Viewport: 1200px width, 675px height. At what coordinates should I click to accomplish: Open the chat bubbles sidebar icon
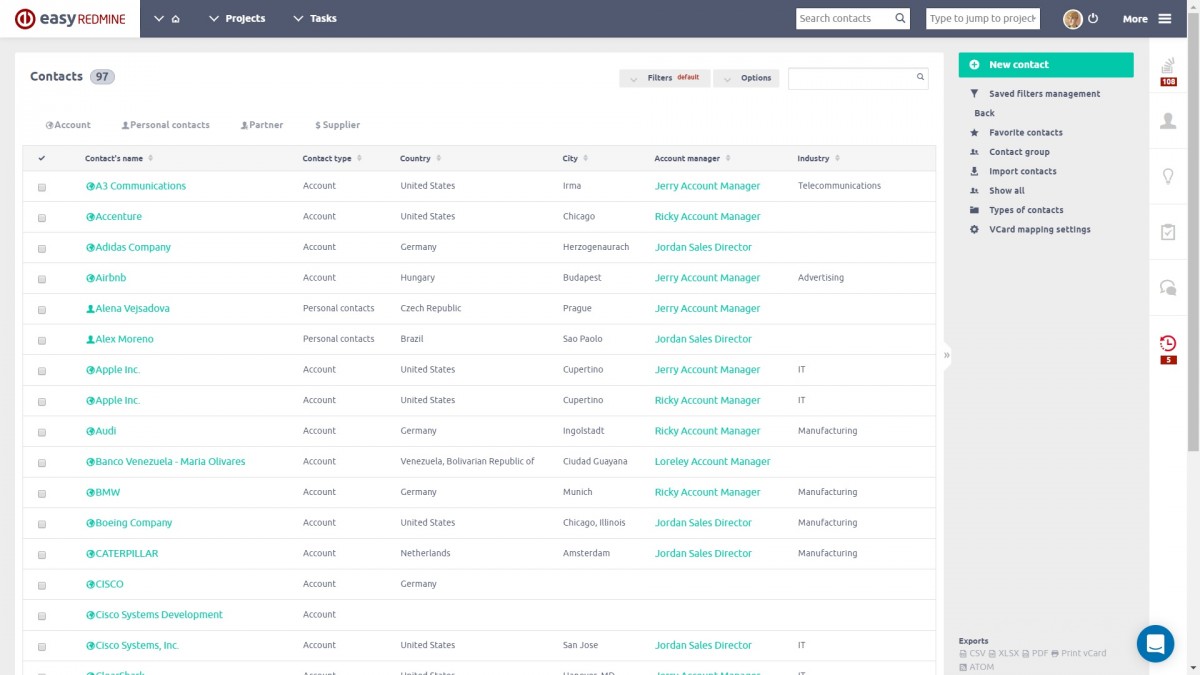[1168, 288]
